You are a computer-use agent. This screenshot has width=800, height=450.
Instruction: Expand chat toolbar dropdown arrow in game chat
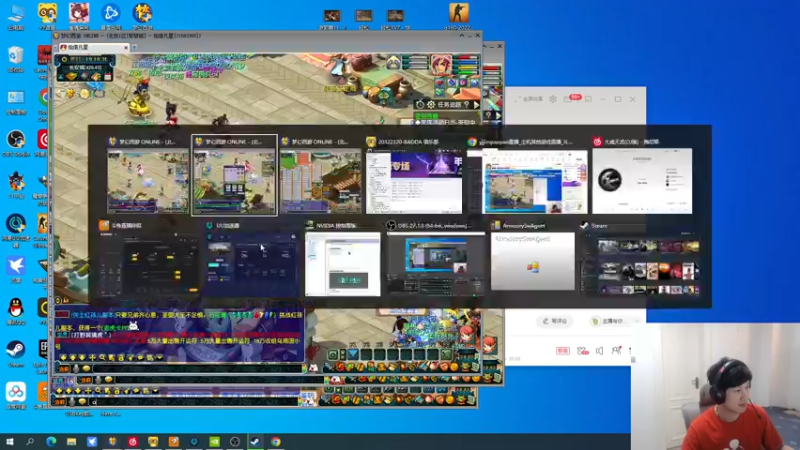(x=160, y=358)
